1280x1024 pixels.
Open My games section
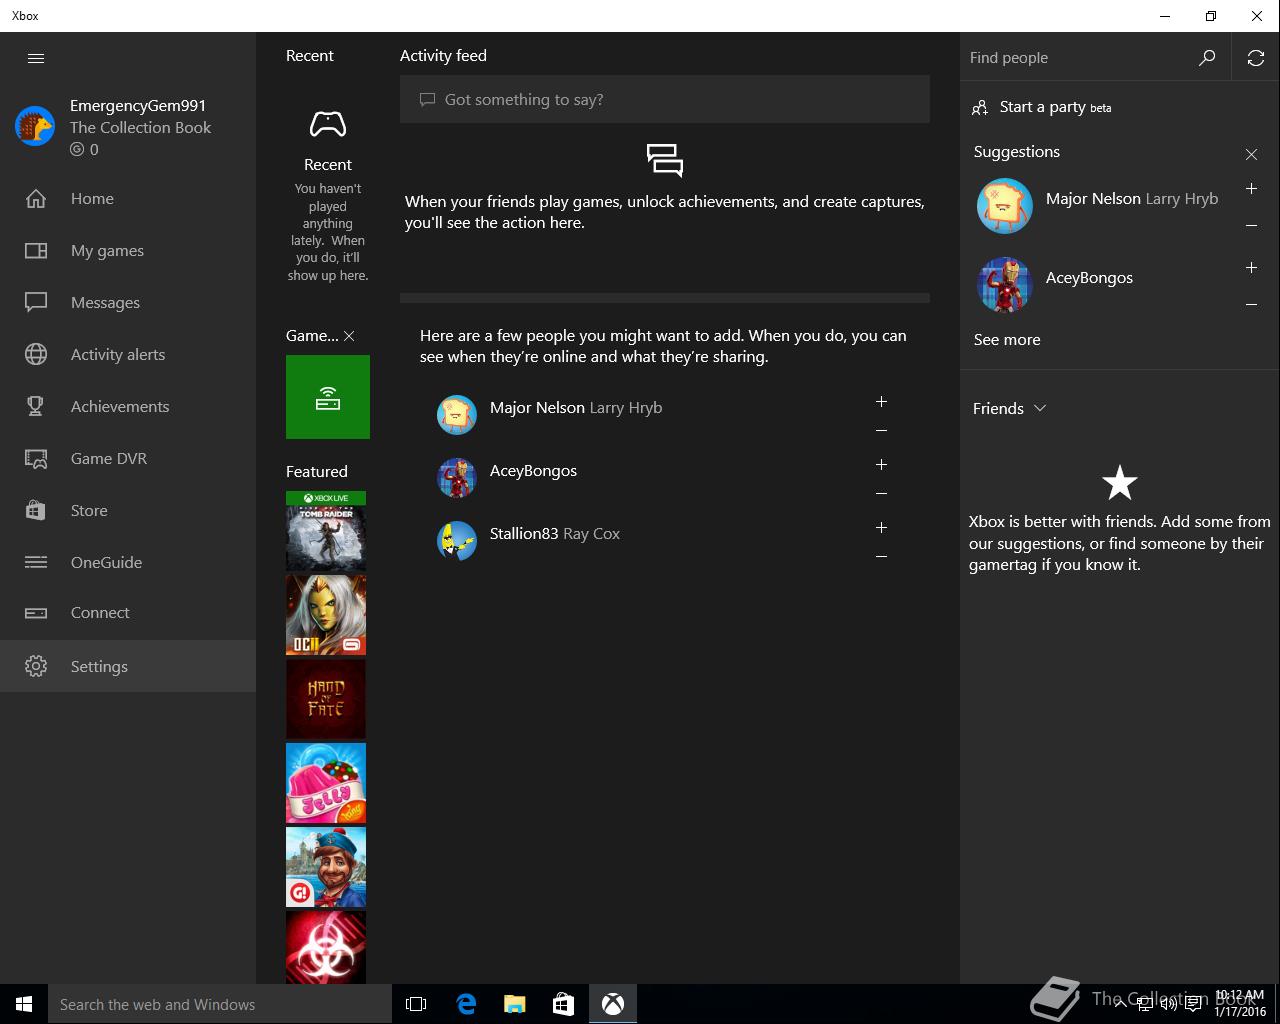pos(128,250)
